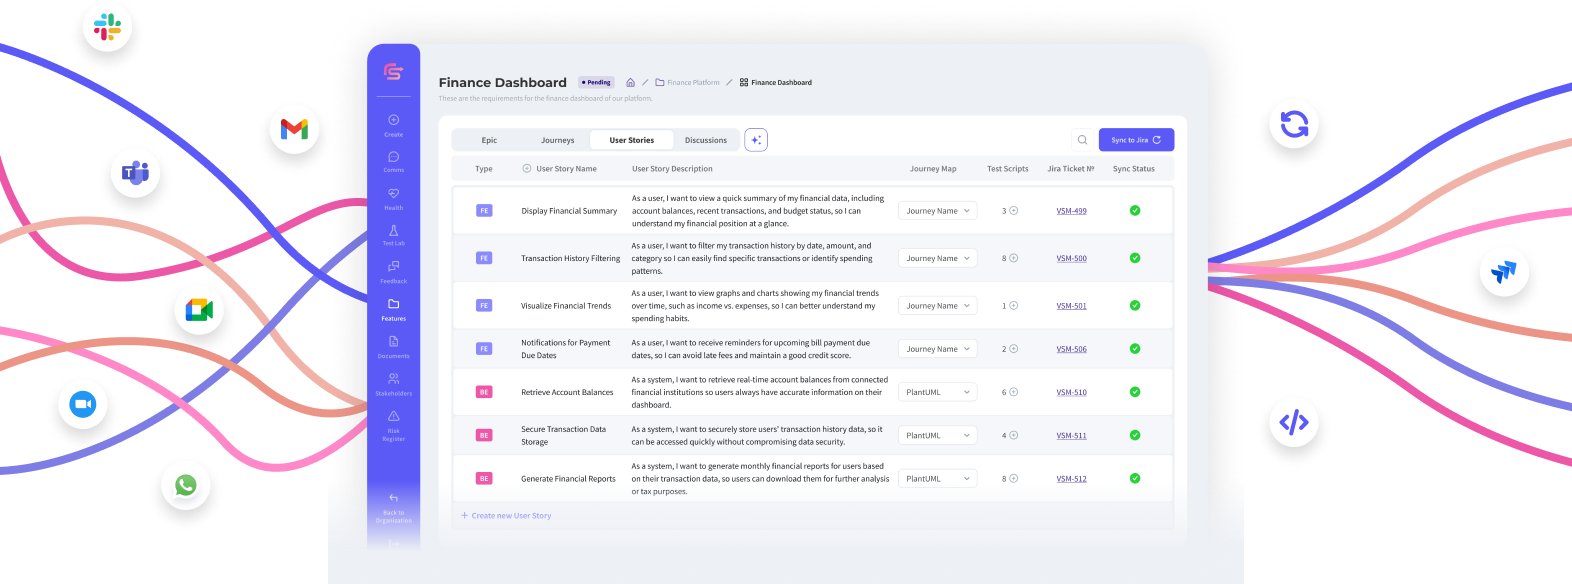Click the AI sparkle icon beside Discussions
Screen dimensions: 1572x584
756,140
